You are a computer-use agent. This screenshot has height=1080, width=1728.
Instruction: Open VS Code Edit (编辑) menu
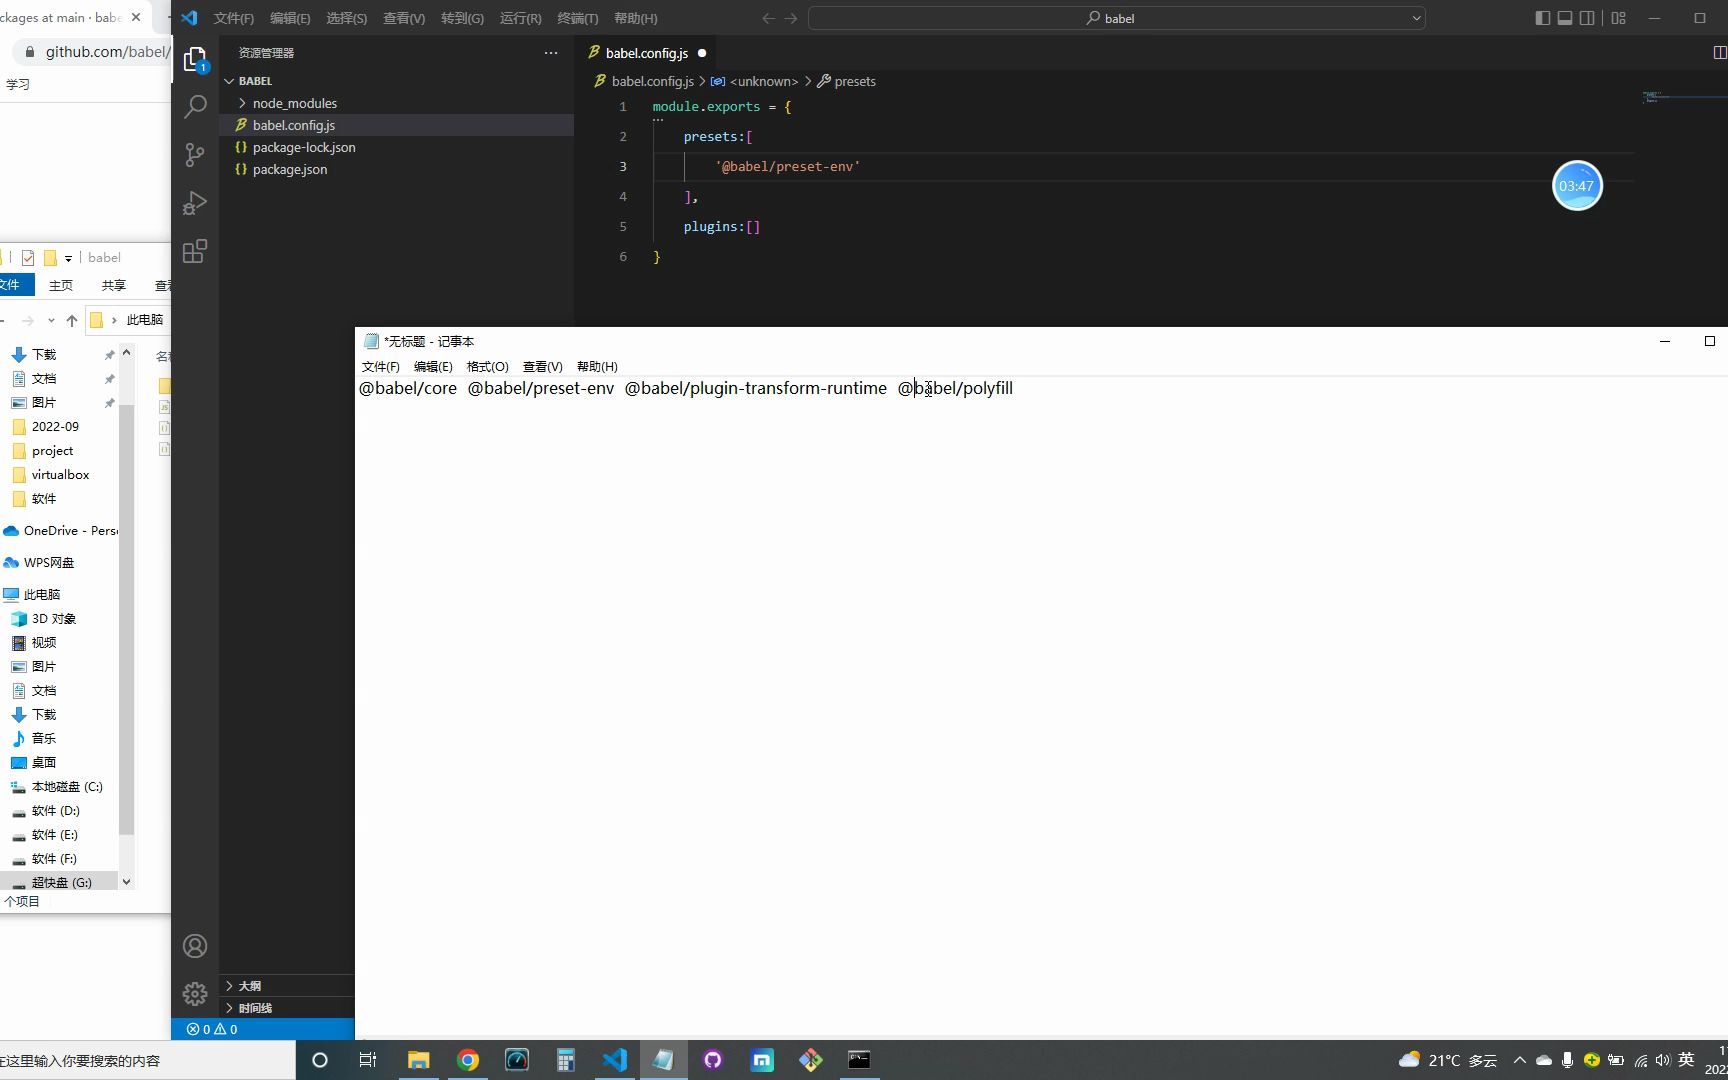pos(290,18)
